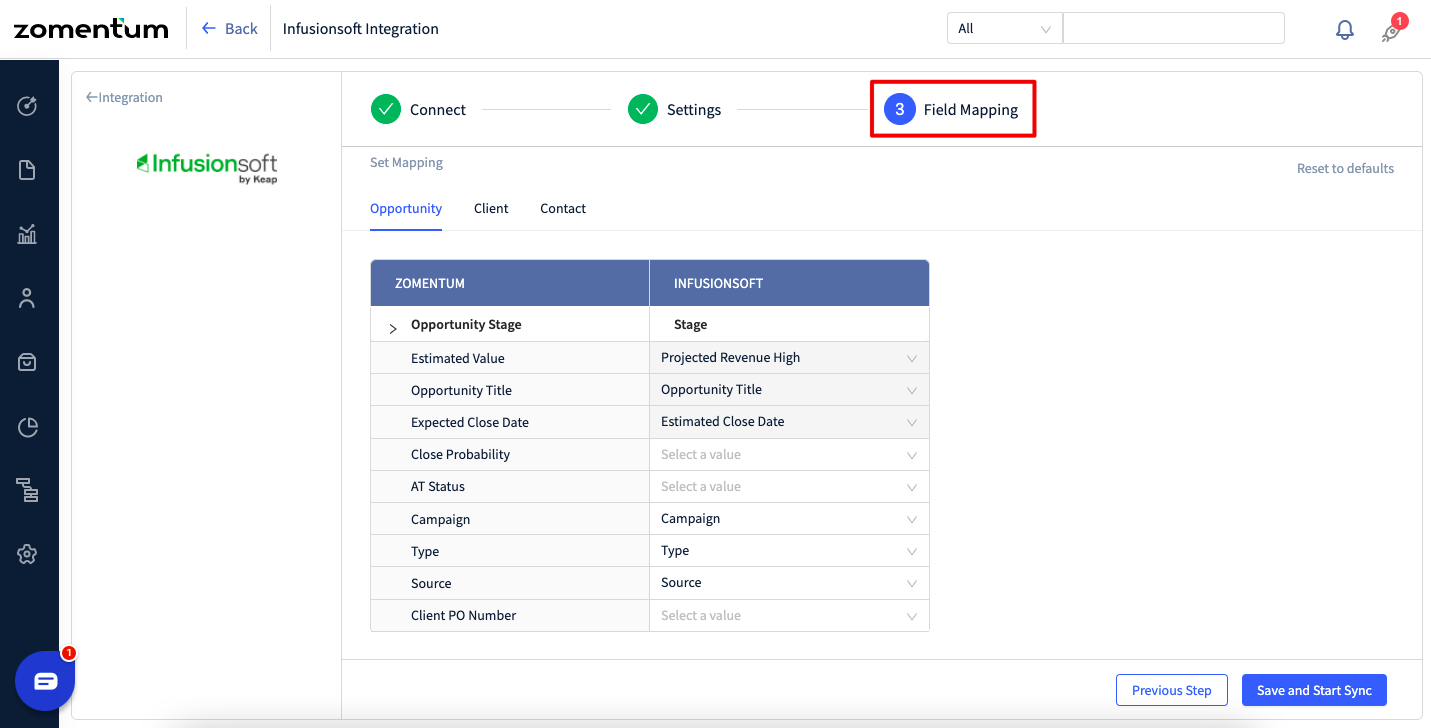Open the Infusionsoft Campaign dropdown
The width and height of the screenshot is (1431, 728).
789,519
